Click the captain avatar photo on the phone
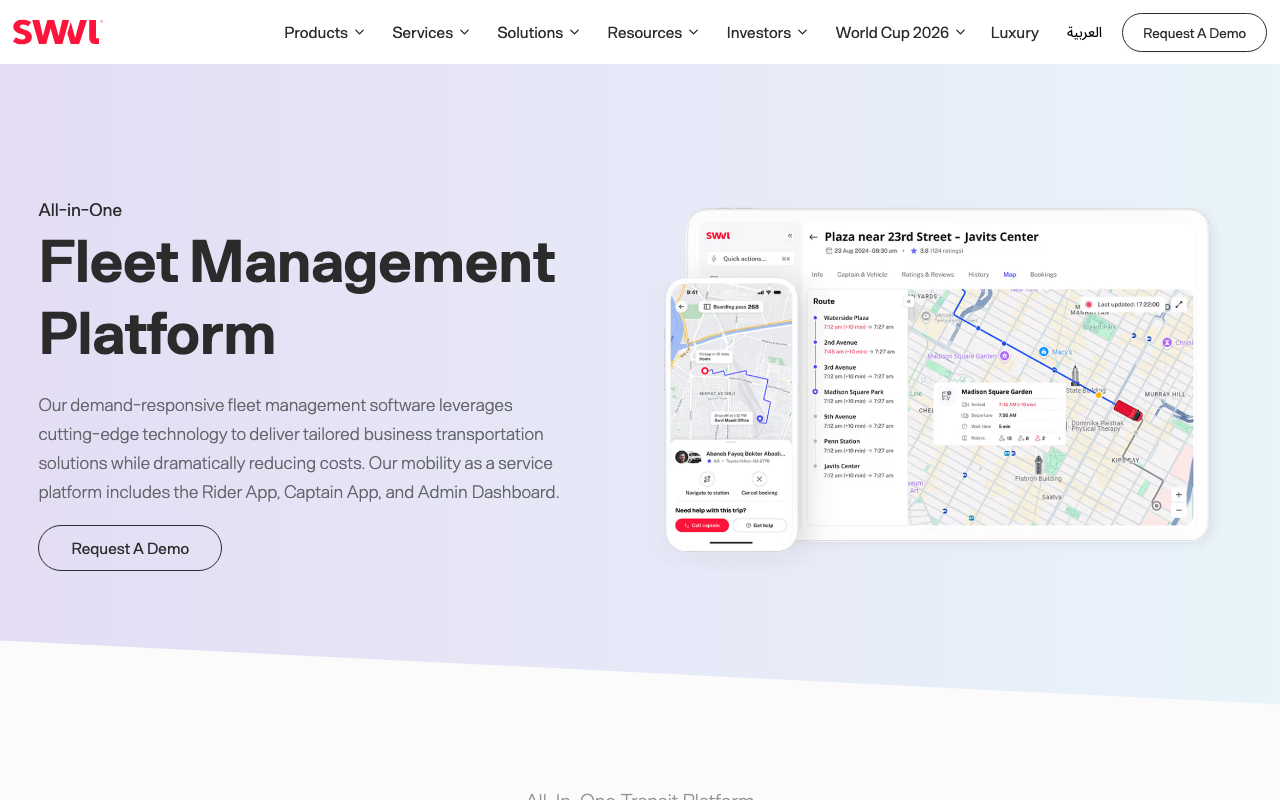Viewport: 1280px width, 800px height. 682,457
